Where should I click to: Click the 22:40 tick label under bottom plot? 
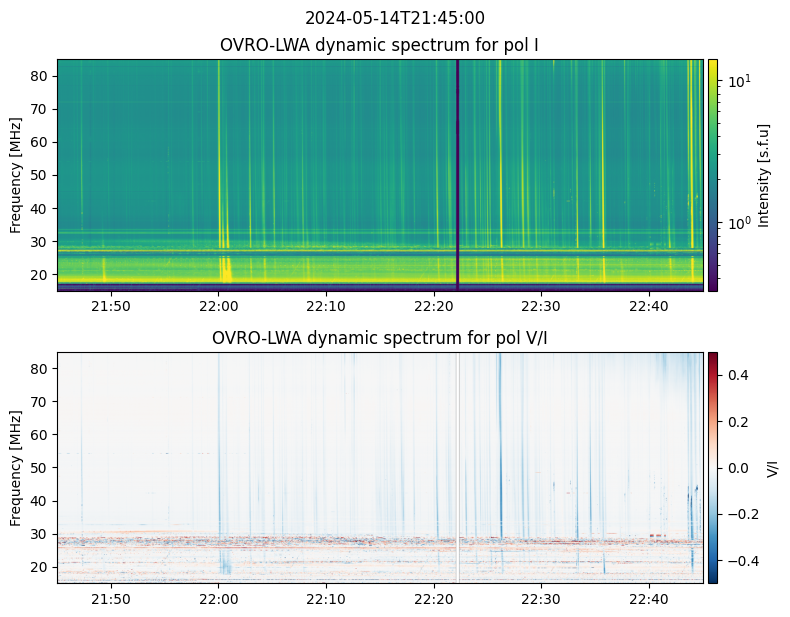pos(649,599)
